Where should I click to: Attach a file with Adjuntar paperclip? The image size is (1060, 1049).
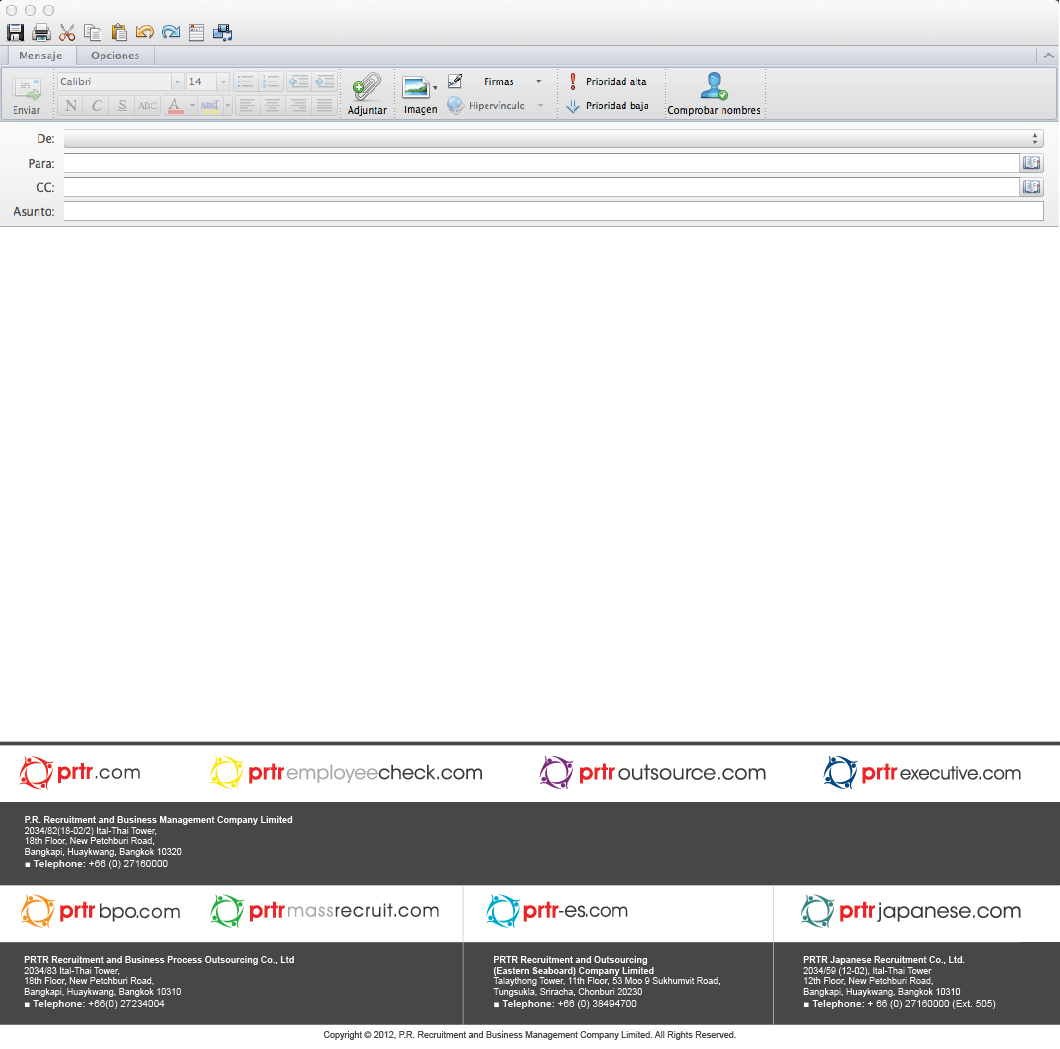coord(367,94)
